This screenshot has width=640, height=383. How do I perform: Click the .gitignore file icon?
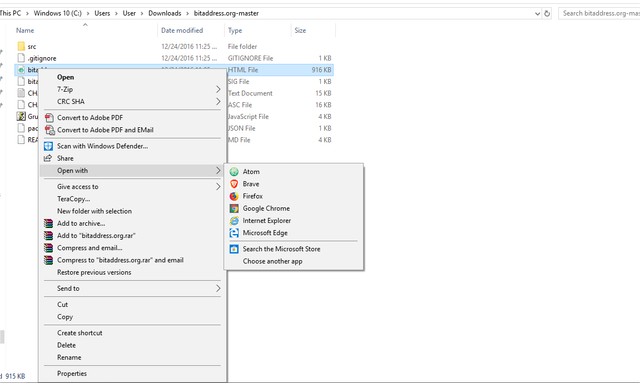click(21, 58)
